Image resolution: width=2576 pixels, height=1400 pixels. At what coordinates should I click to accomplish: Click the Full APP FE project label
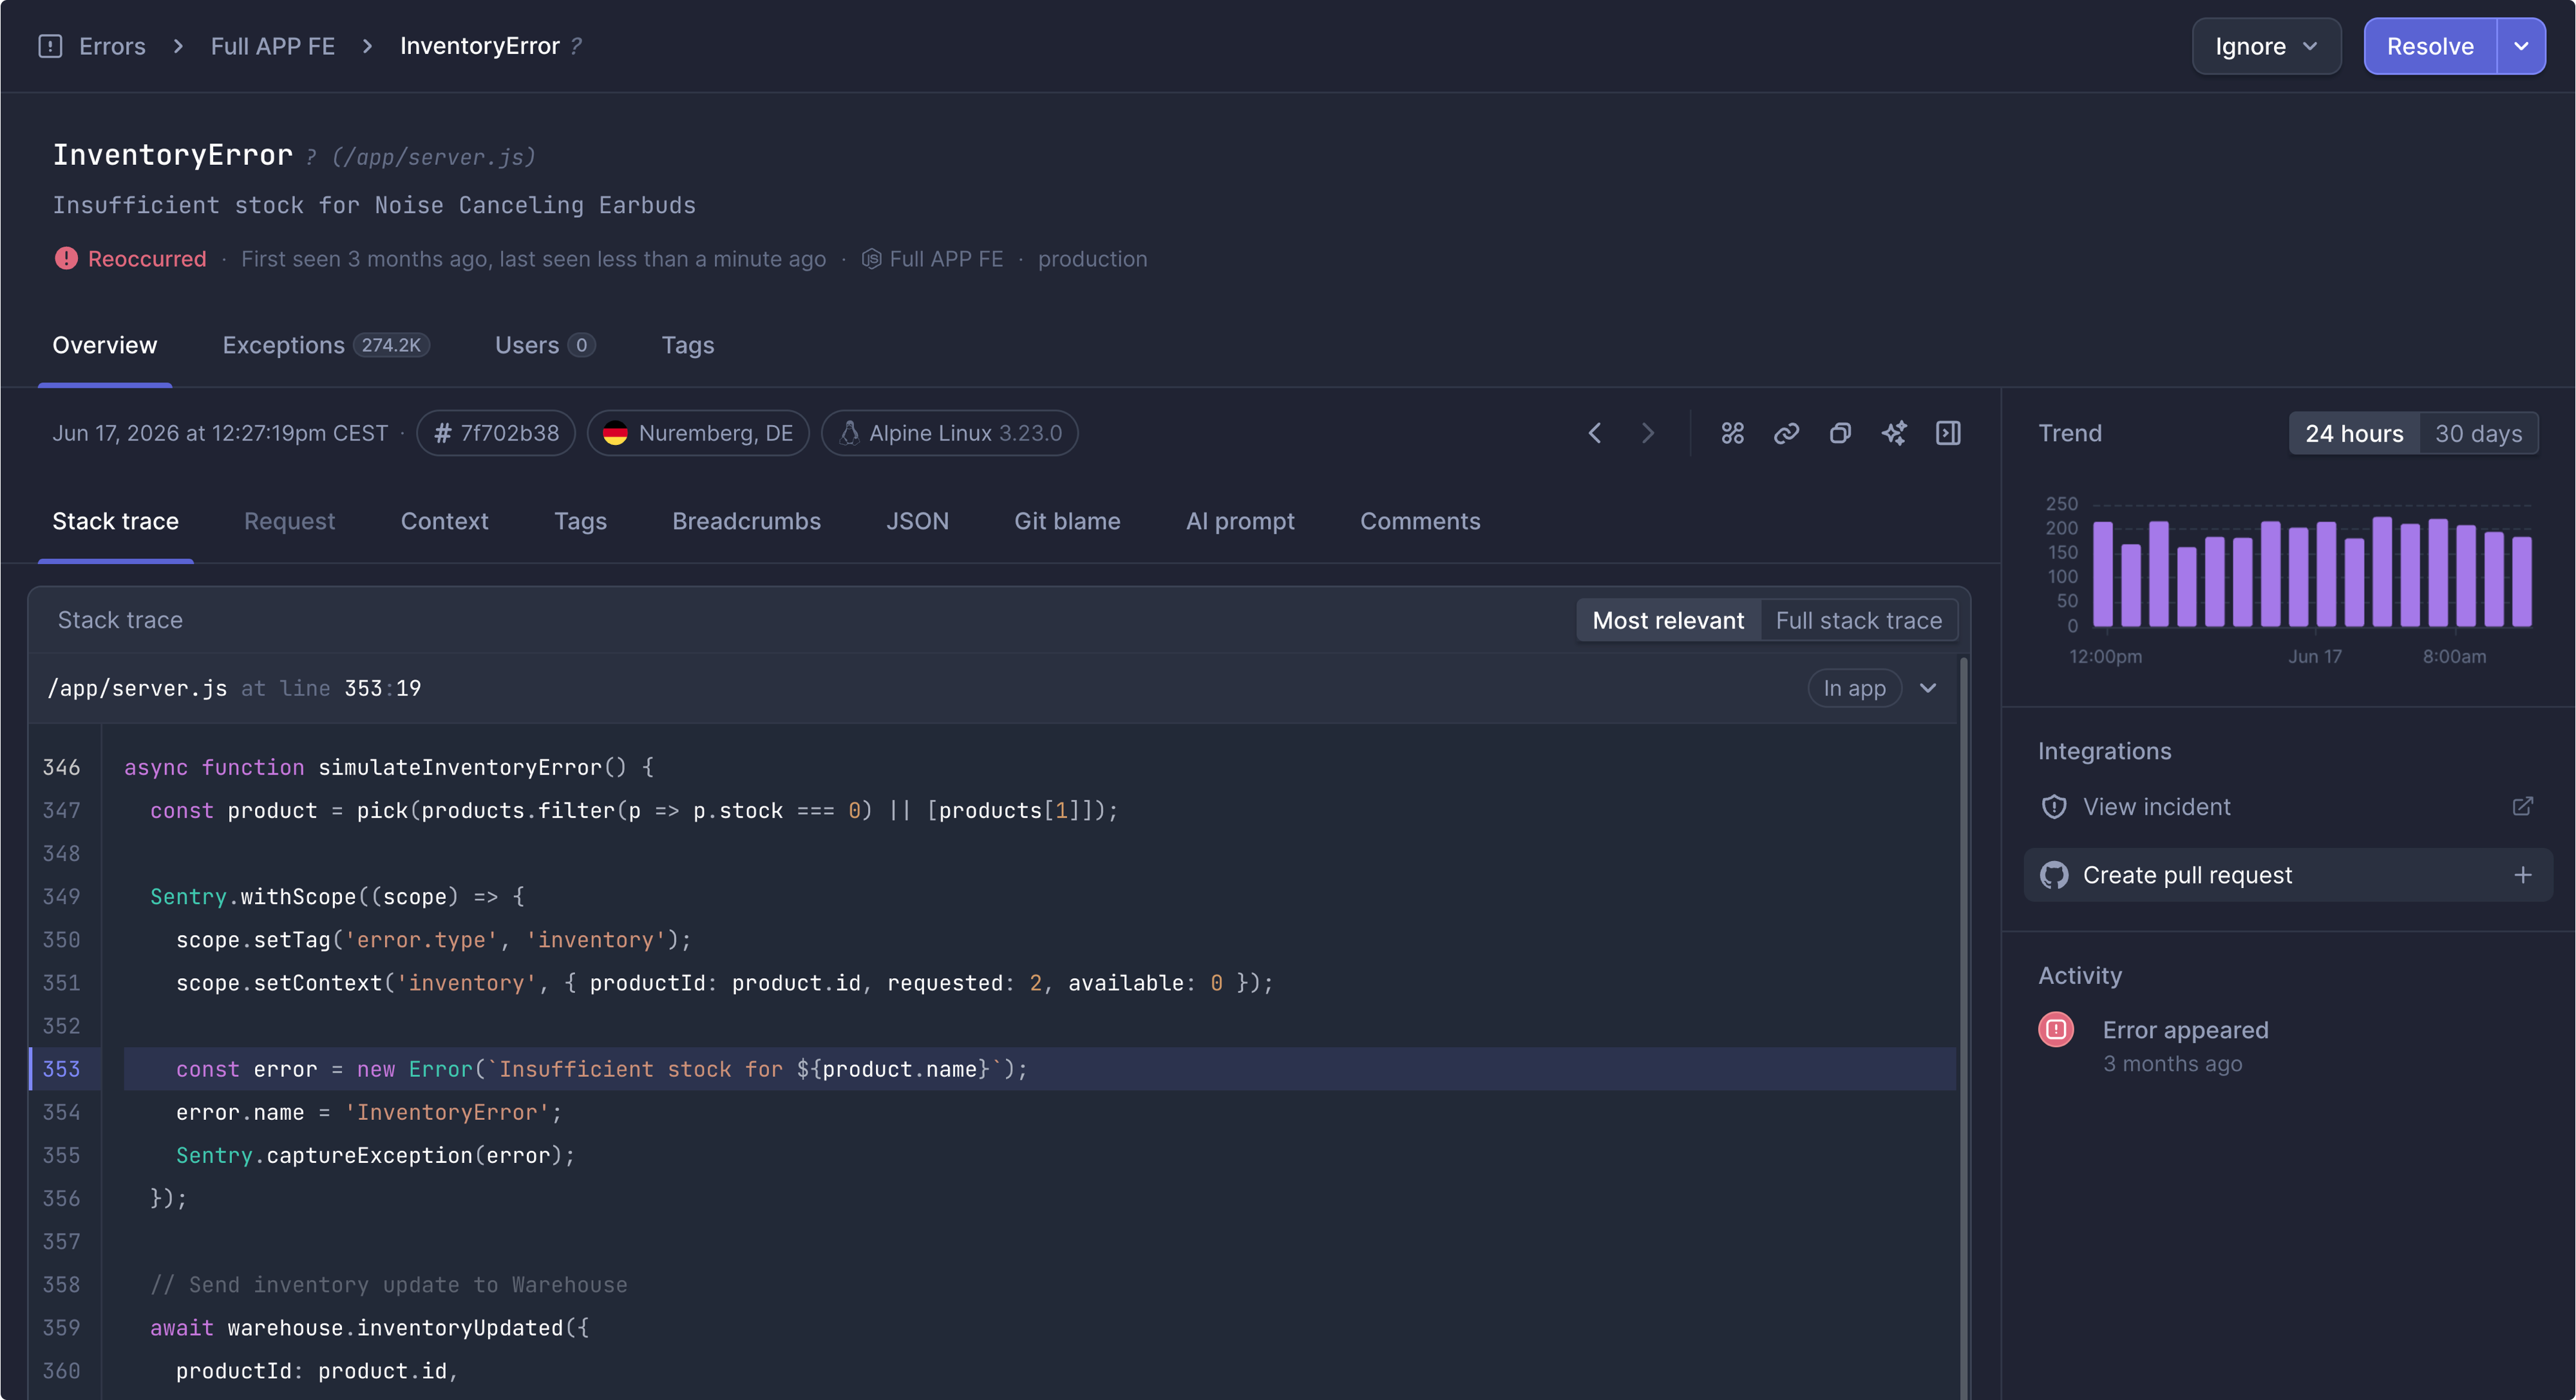(946, 259)
